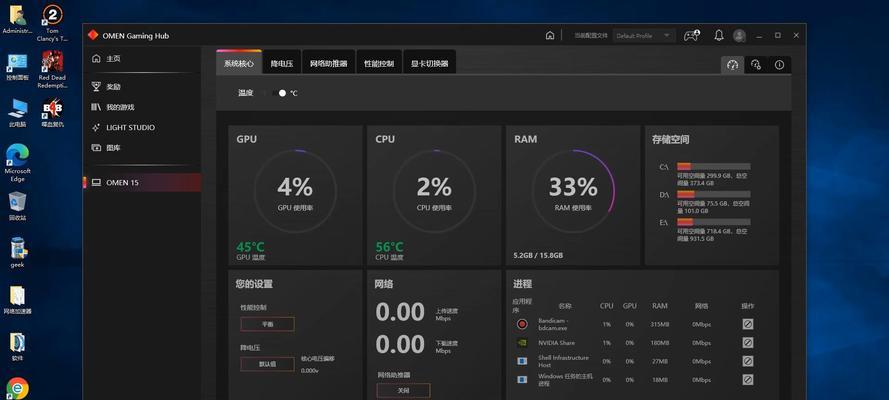Click the CPU column header in 进程

(607, 306)
